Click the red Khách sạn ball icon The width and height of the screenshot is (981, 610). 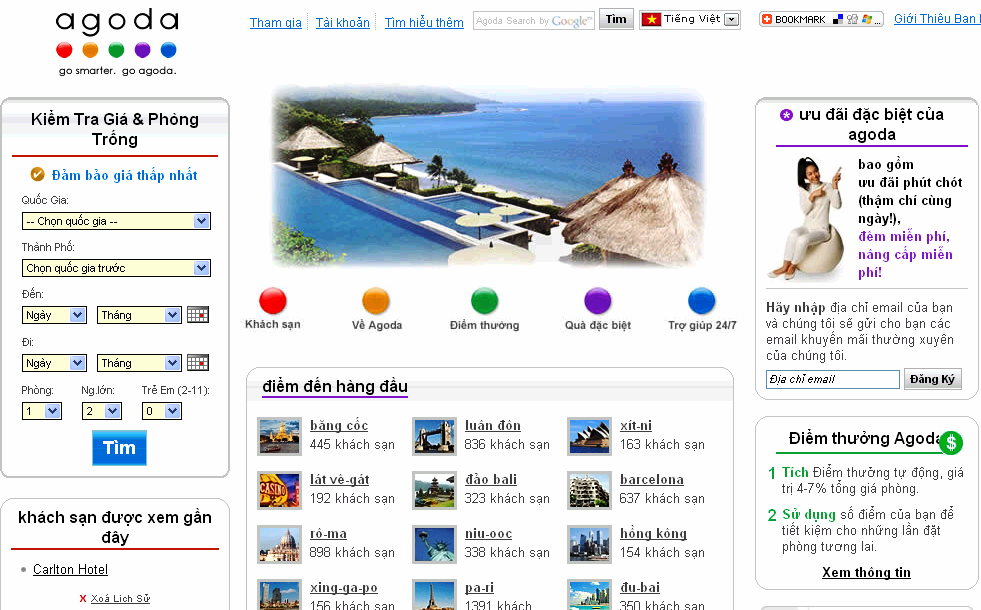coord(273,301)
